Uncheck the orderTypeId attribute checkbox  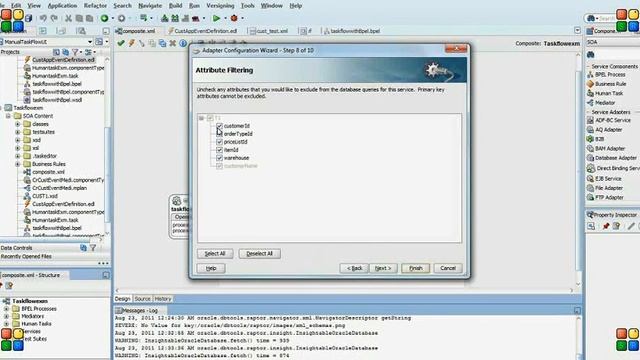point(219,134)
